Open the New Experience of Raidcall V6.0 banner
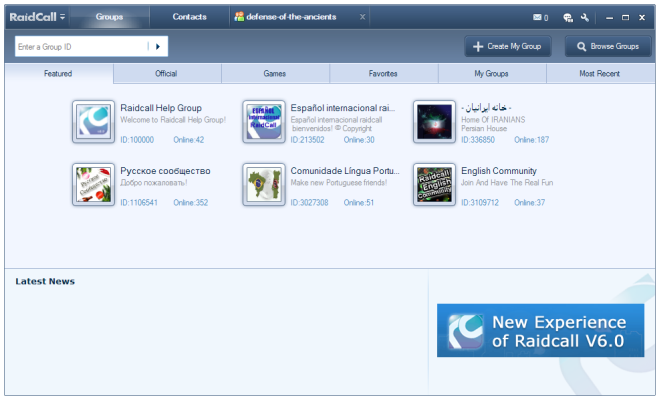The width and height of the screenshot is (660, 400). (540, 331)
